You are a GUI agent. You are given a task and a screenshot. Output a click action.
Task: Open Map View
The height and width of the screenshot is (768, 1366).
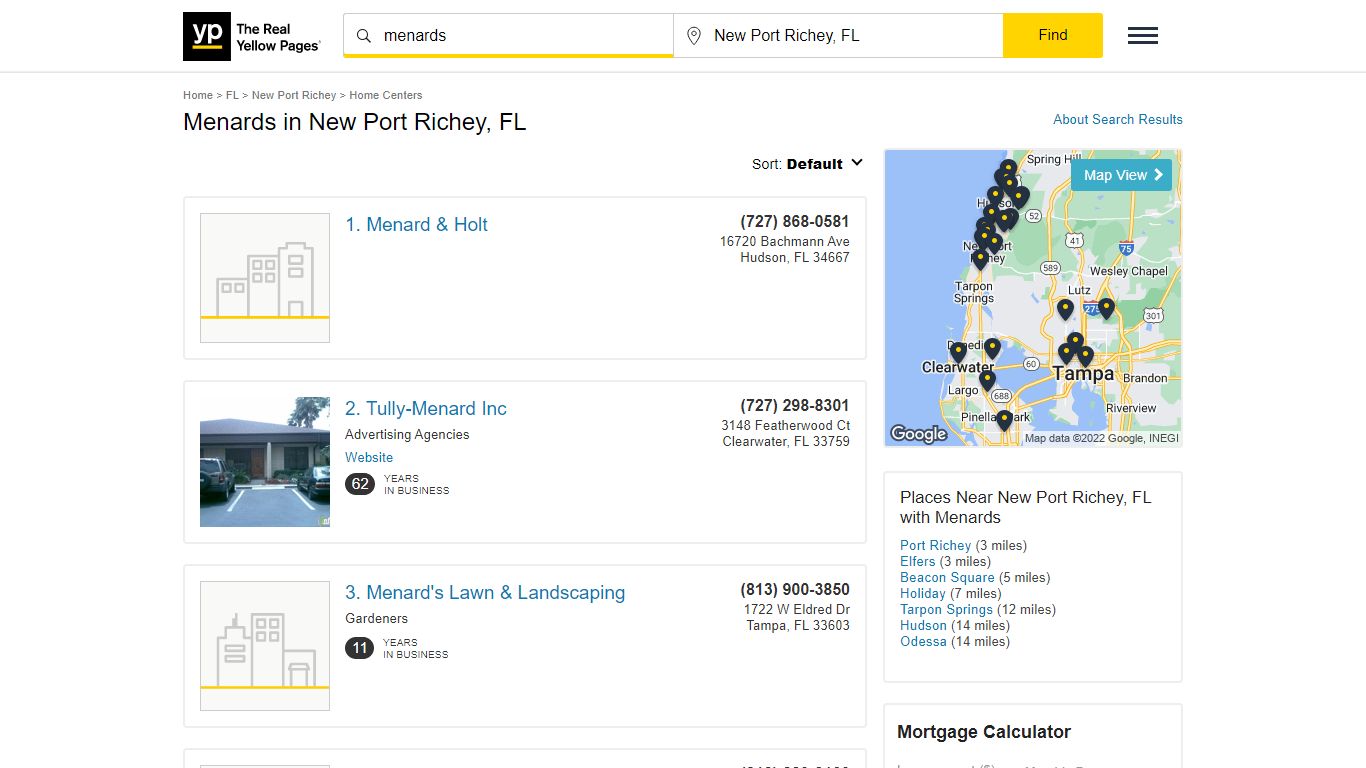tap(1122, 175)
